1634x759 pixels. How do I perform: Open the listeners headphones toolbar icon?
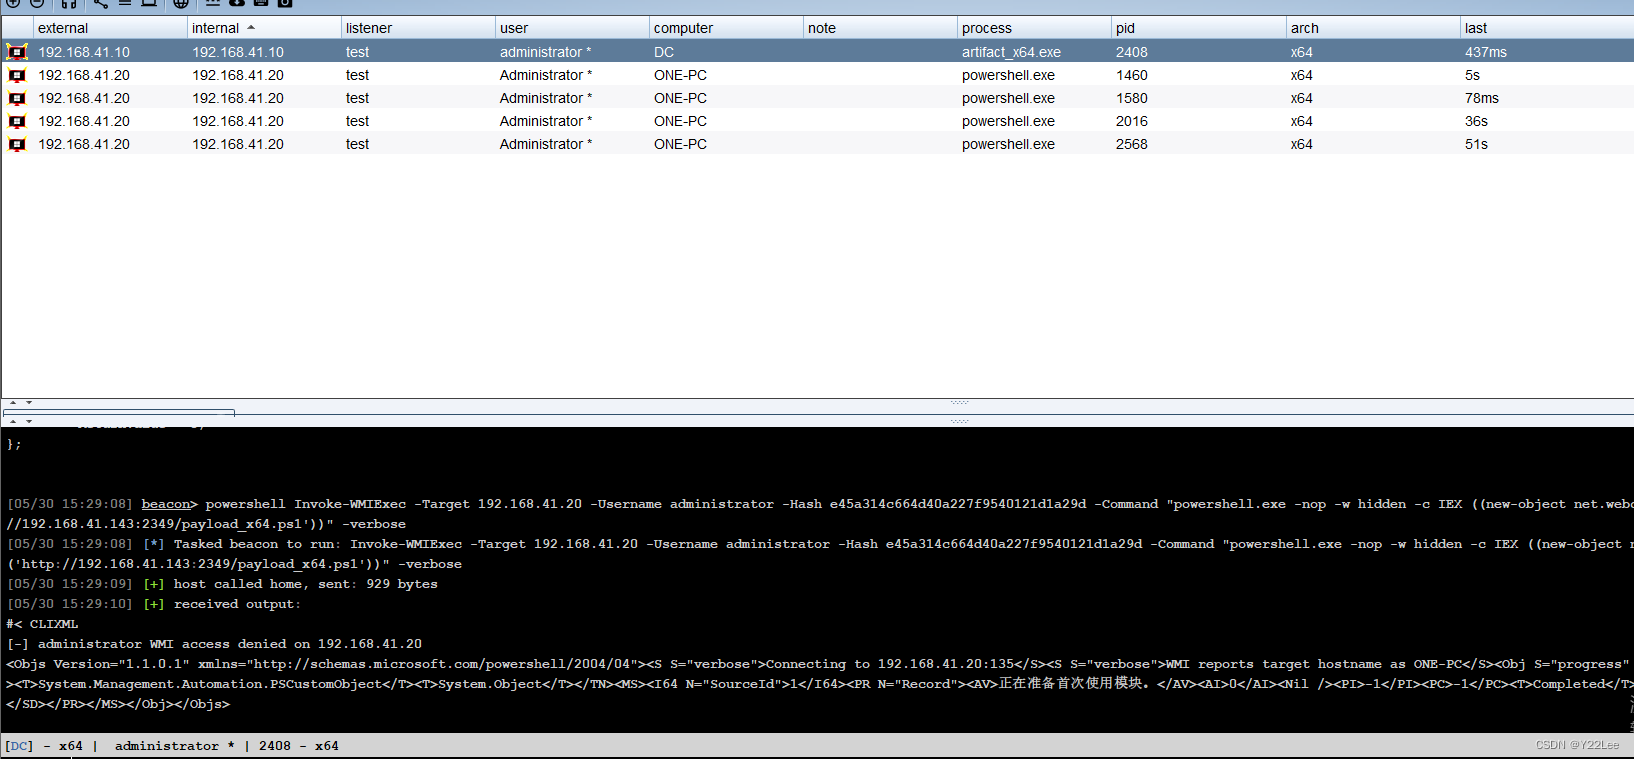pos(69,4)
